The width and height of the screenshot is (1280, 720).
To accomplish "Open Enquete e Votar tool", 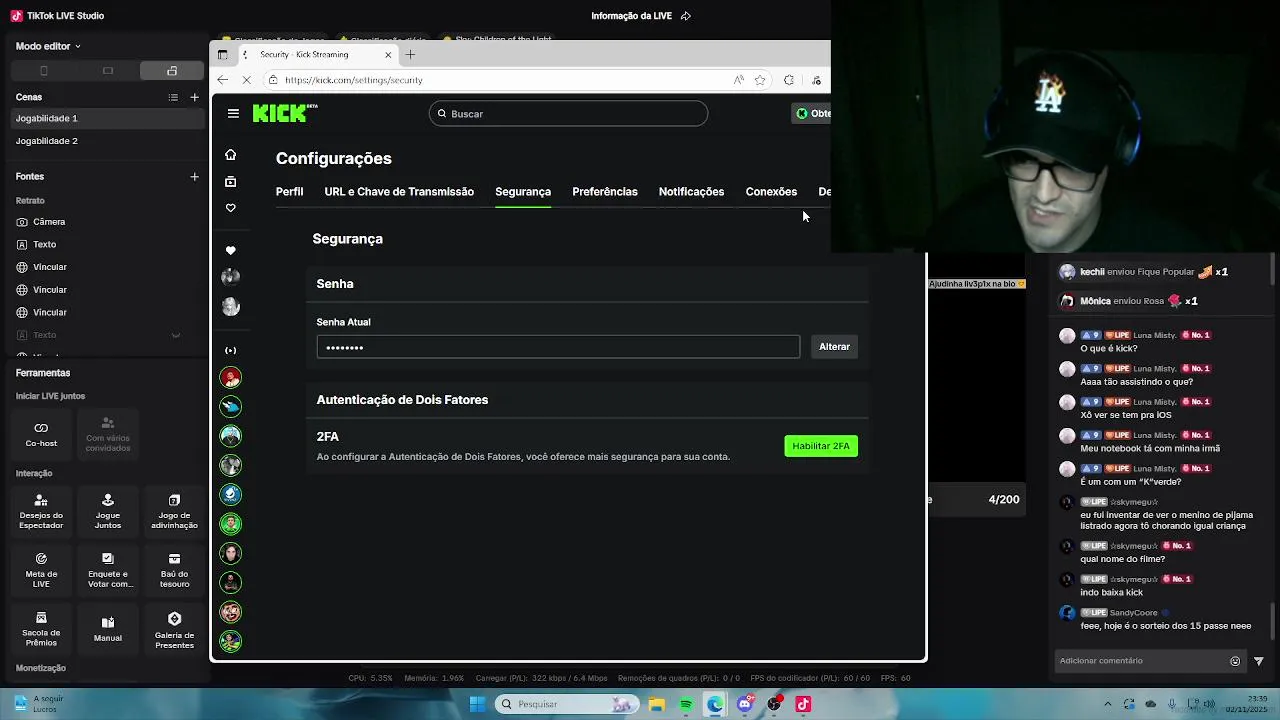I will [x=108, y=569].
